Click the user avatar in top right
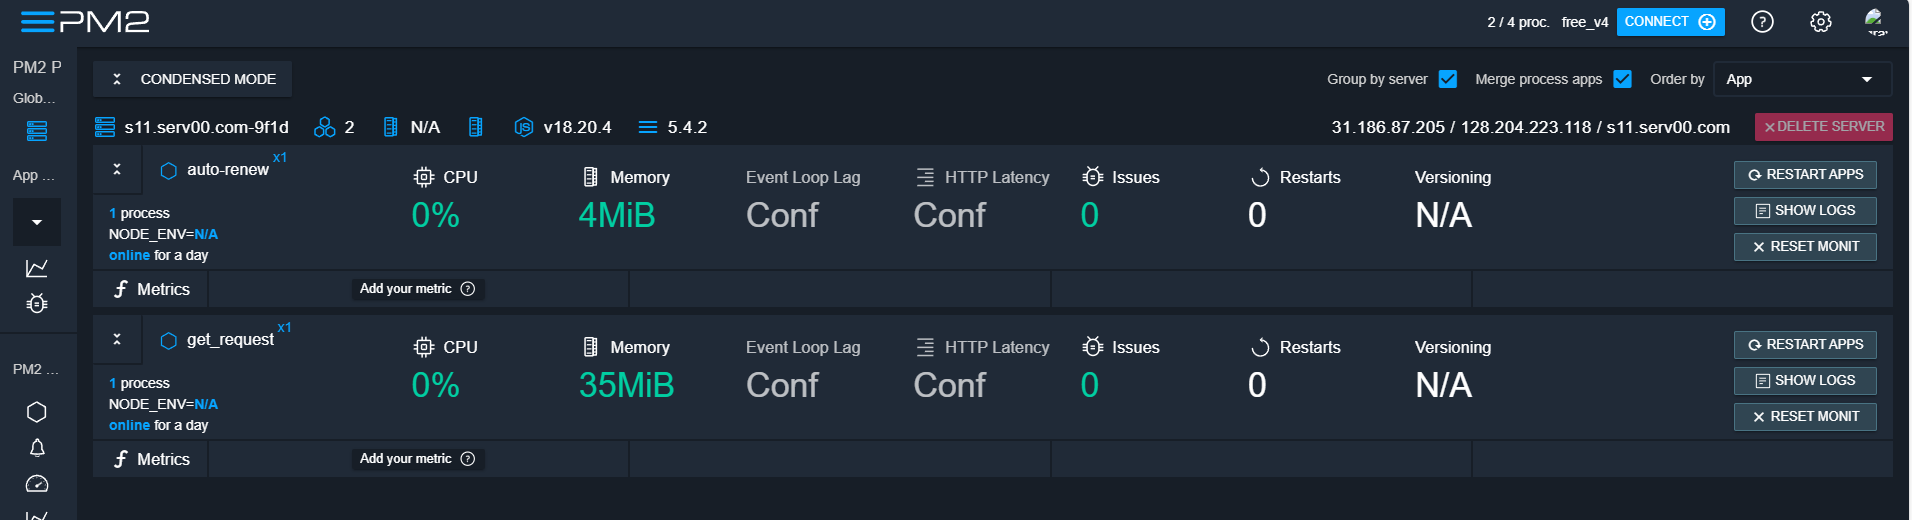1912x520 pixels. (1876, 22)
